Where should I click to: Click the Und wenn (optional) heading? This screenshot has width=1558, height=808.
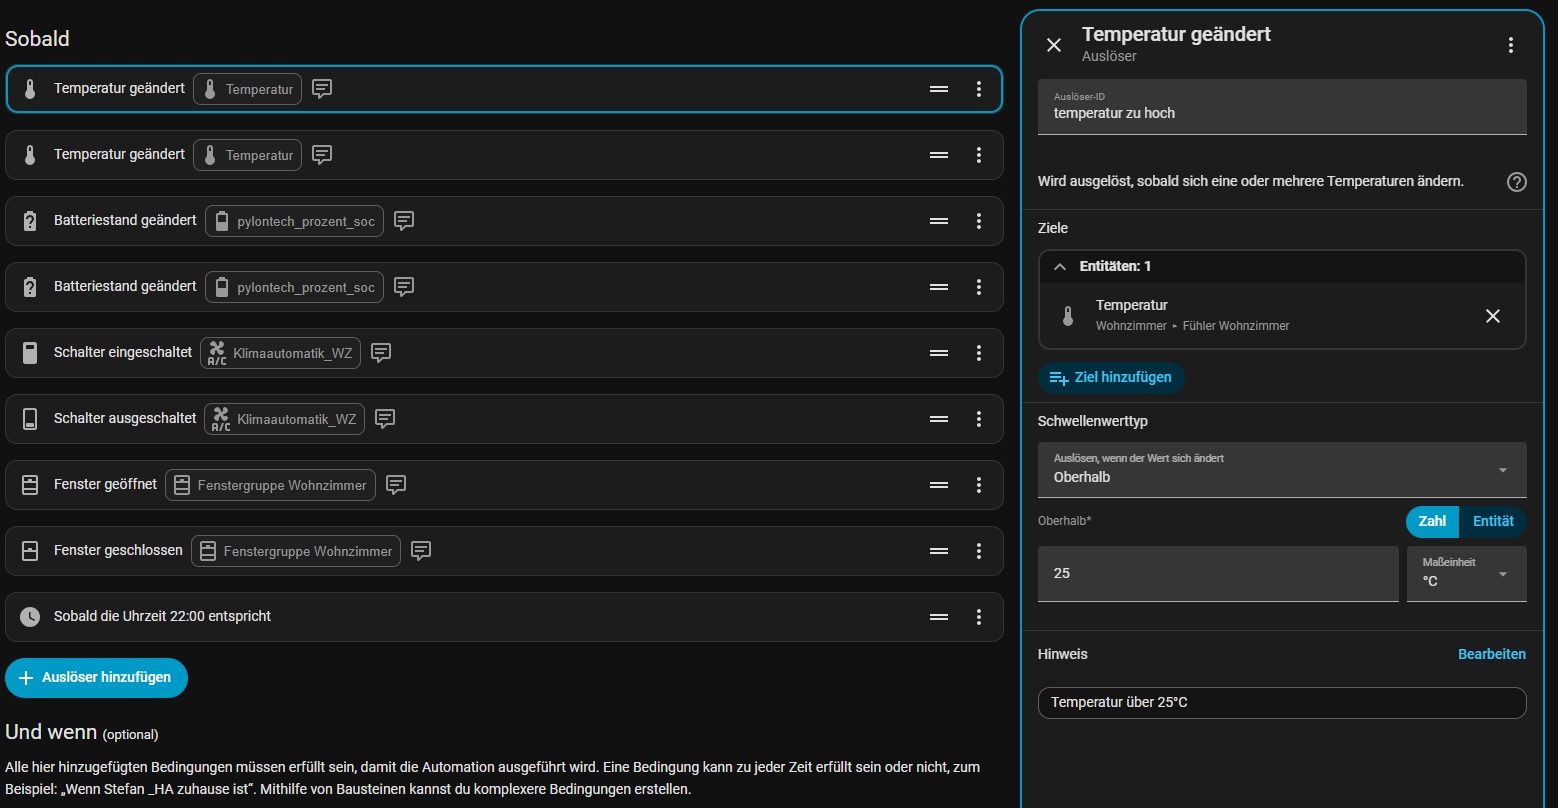point(82,732)
